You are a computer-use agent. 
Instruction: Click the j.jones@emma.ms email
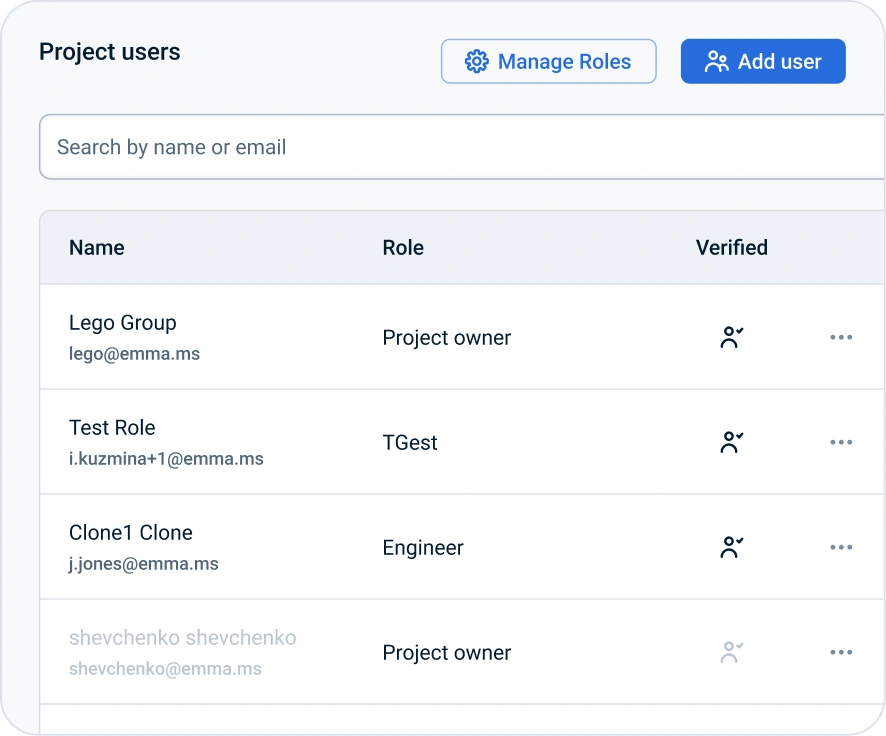pyautogui.click(x=143, y=564)
